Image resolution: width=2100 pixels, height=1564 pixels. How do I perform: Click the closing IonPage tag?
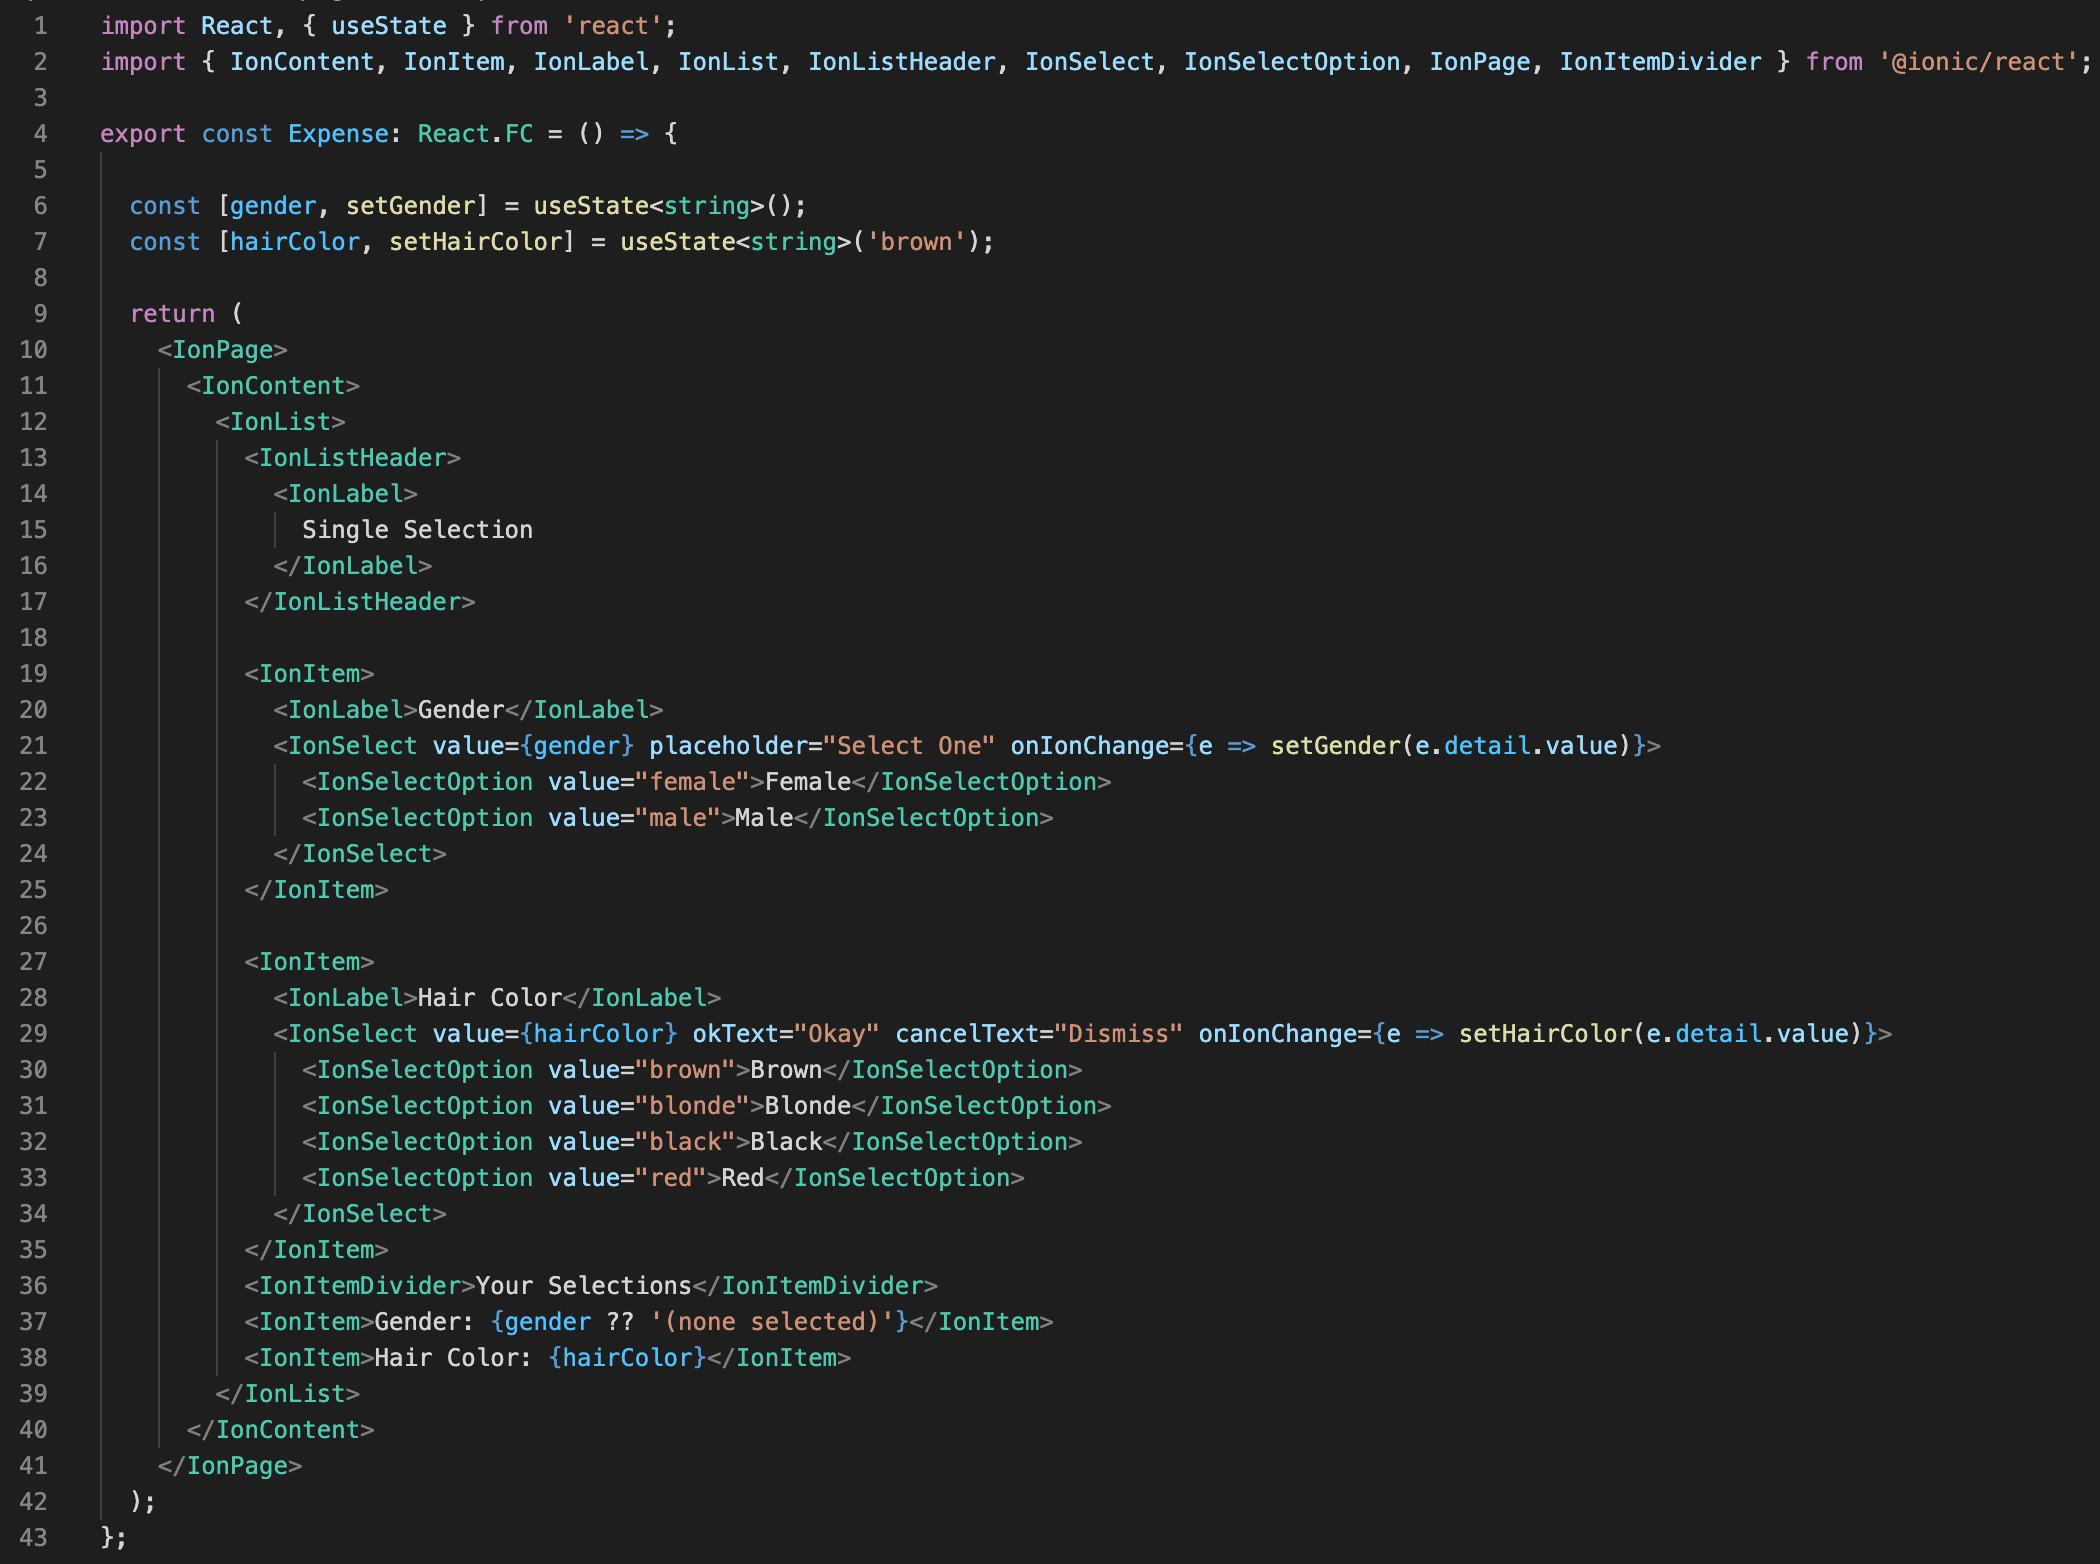point(230,1466)
